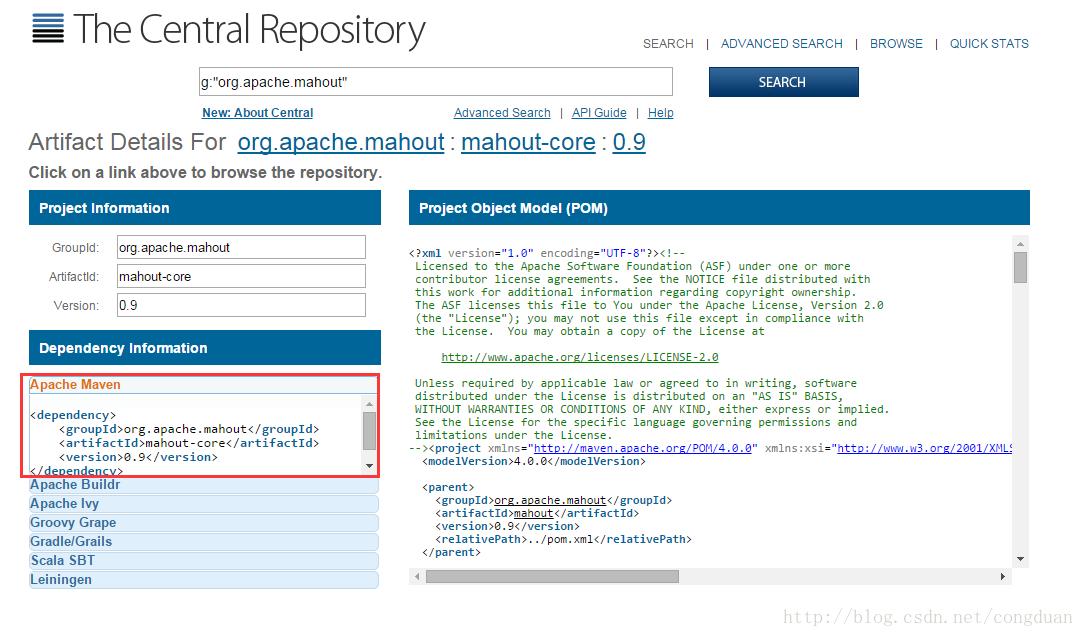Click the ArtifactId text field

pos(241,276)
